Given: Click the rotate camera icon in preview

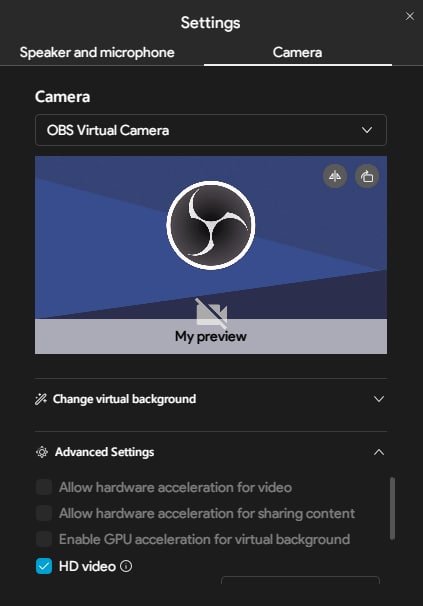Looking at the screenshot, I should 367,176.
